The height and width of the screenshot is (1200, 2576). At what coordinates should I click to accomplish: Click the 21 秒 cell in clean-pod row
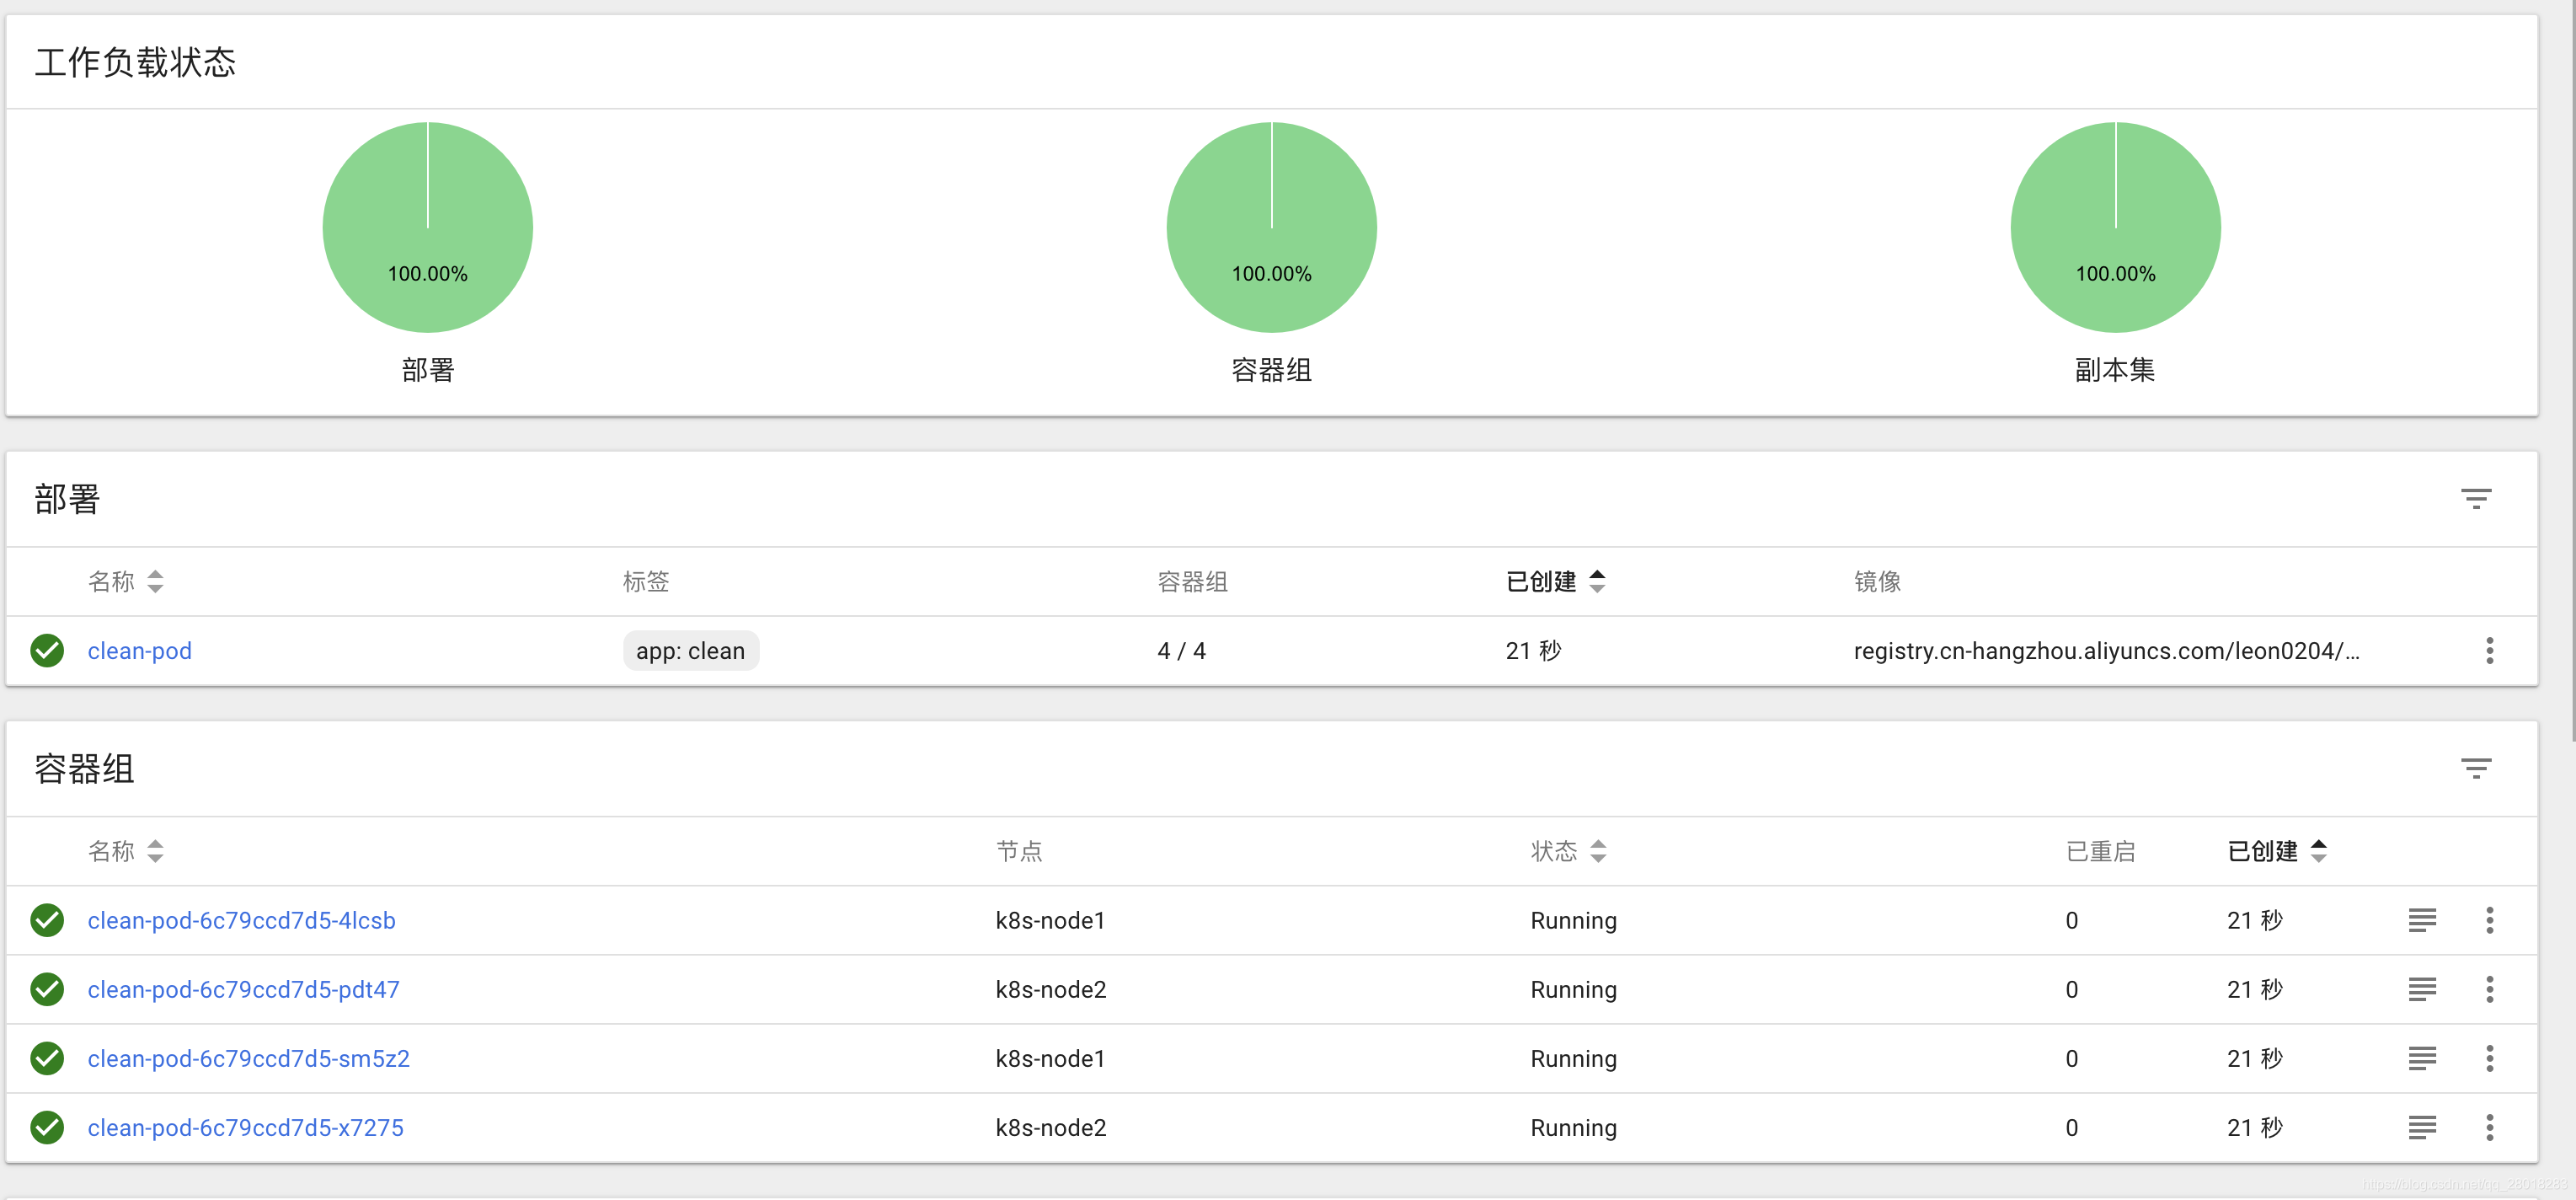pos(1533,651)
